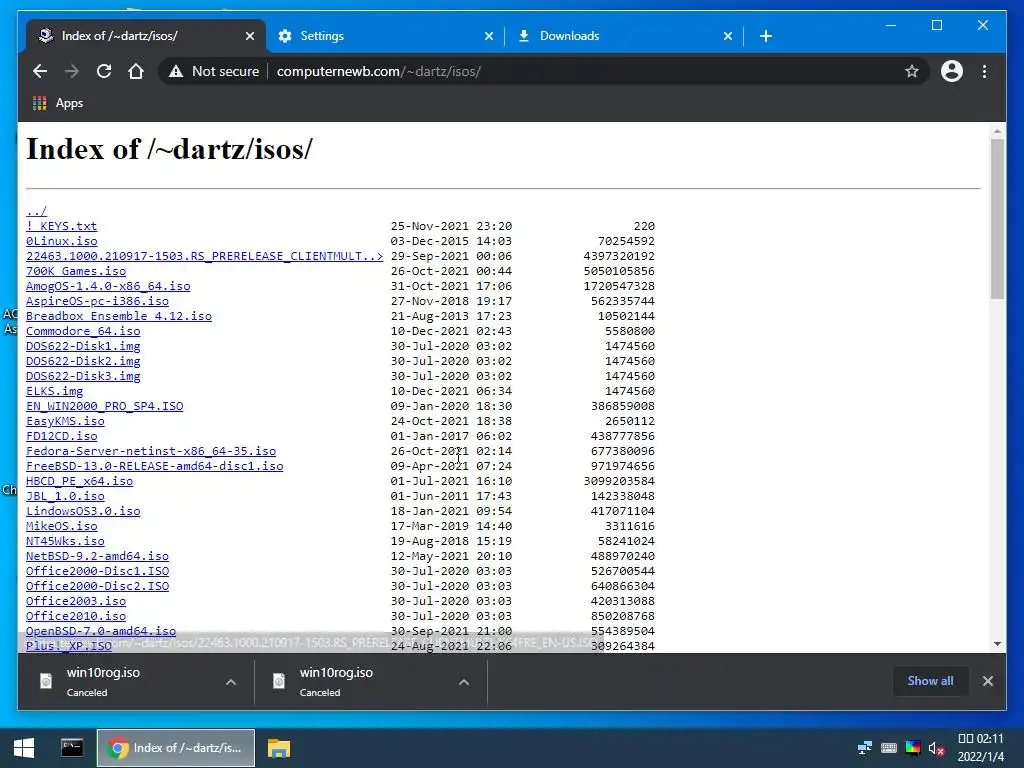The image size is (1024, 768).
Task: Switch to the Downloads tab
Action: pyautogui.click(x=624, y=36)
